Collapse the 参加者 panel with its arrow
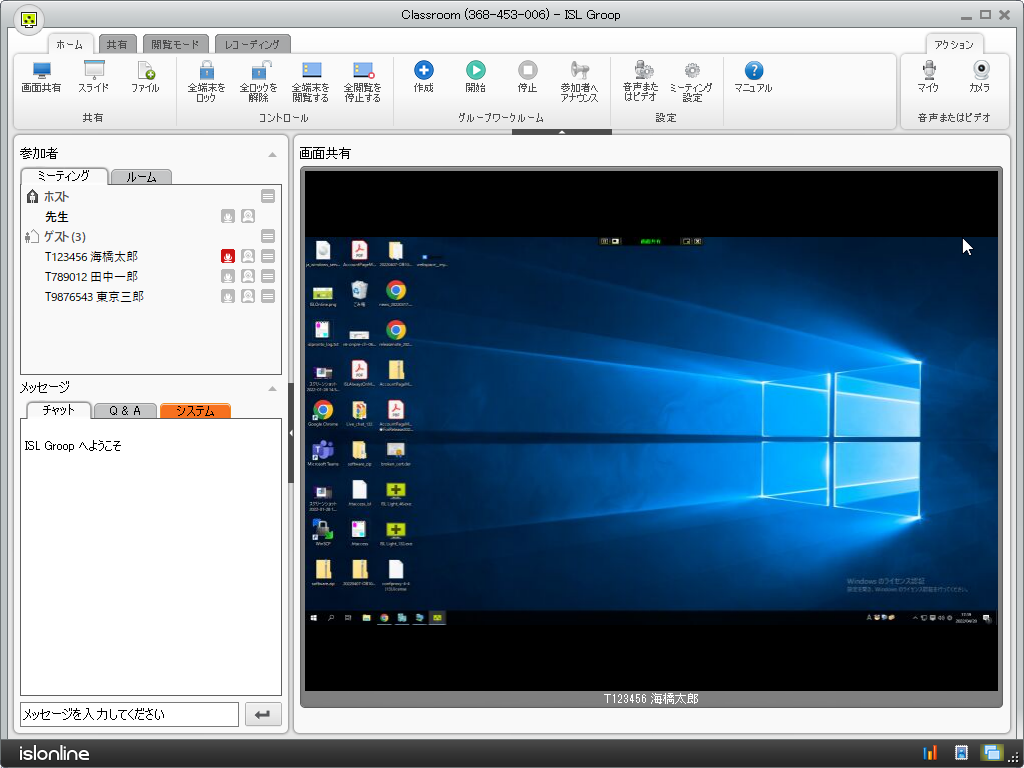Image resolution: width=1024 pixels, height=768 pixels. click(x=272, y=154)
